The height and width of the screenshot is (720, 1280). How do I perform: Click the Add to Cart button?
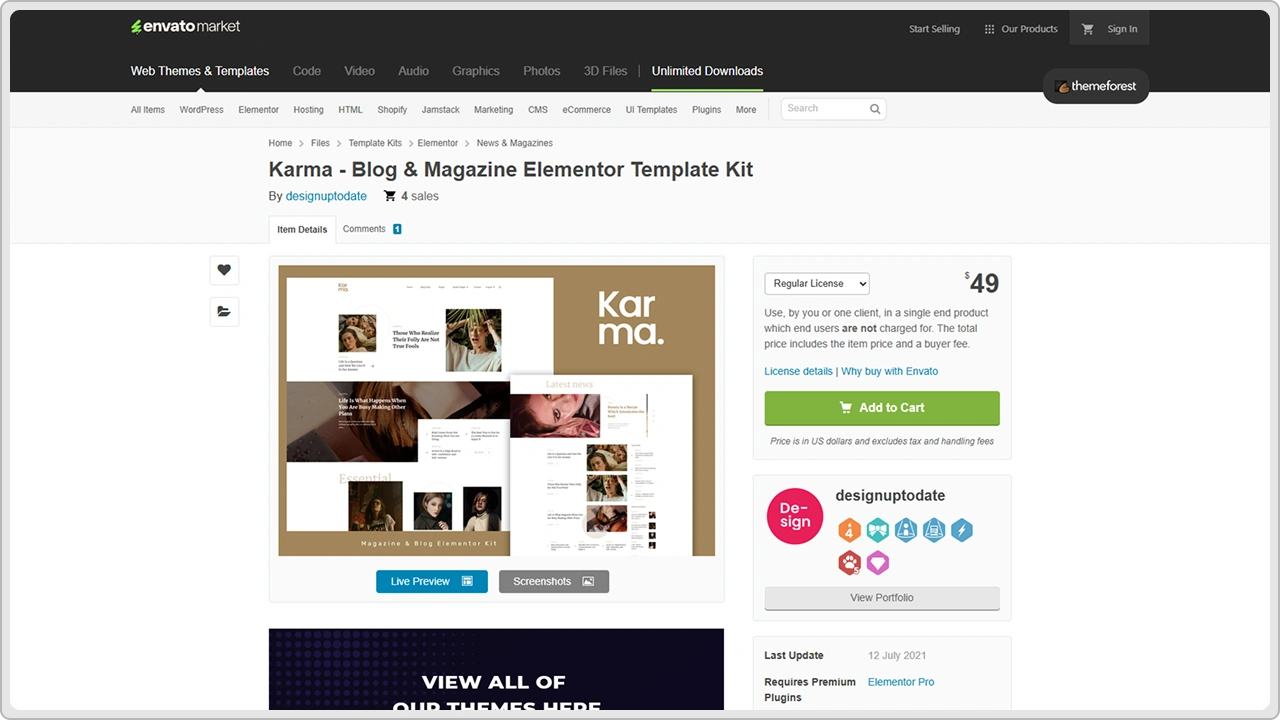pos(882,408)
